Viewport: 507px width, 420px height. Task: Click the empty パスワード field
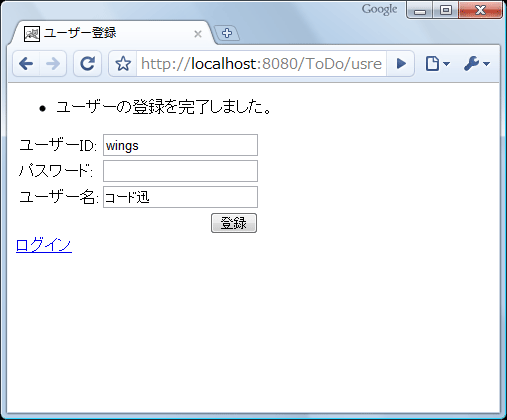coord(180,171)
